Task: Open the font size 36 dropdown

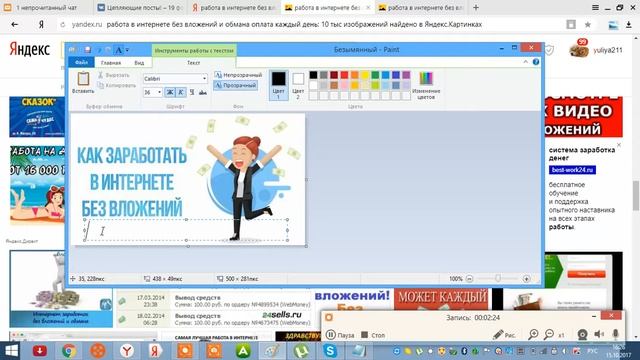Action: click(159, 92)
